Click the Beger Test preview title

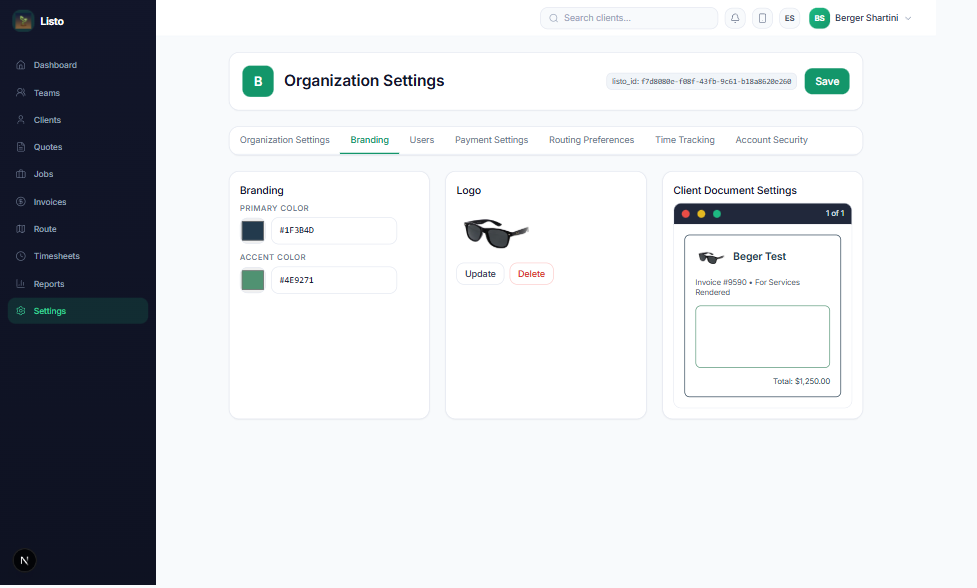[760, 257]
